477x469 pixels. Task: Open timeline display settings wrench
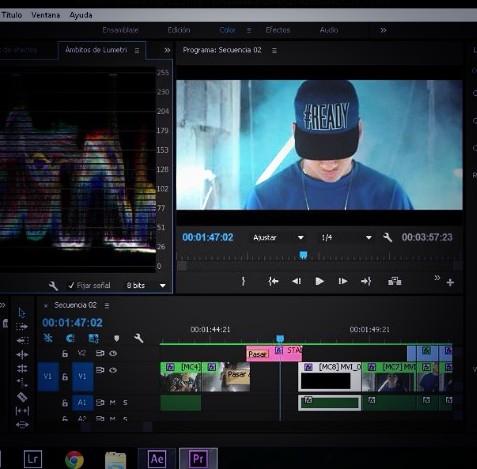click(139, 338)
